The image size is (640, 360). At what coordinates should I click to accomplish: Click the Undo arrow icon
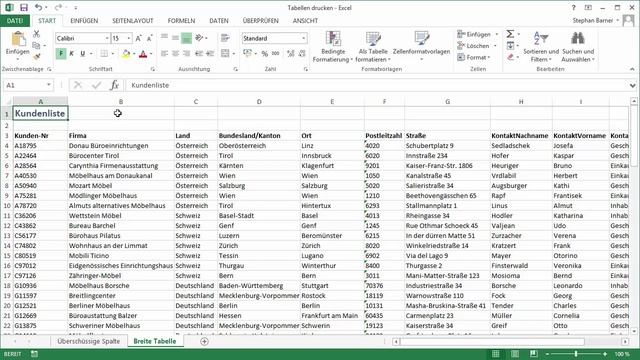(38, 7)
